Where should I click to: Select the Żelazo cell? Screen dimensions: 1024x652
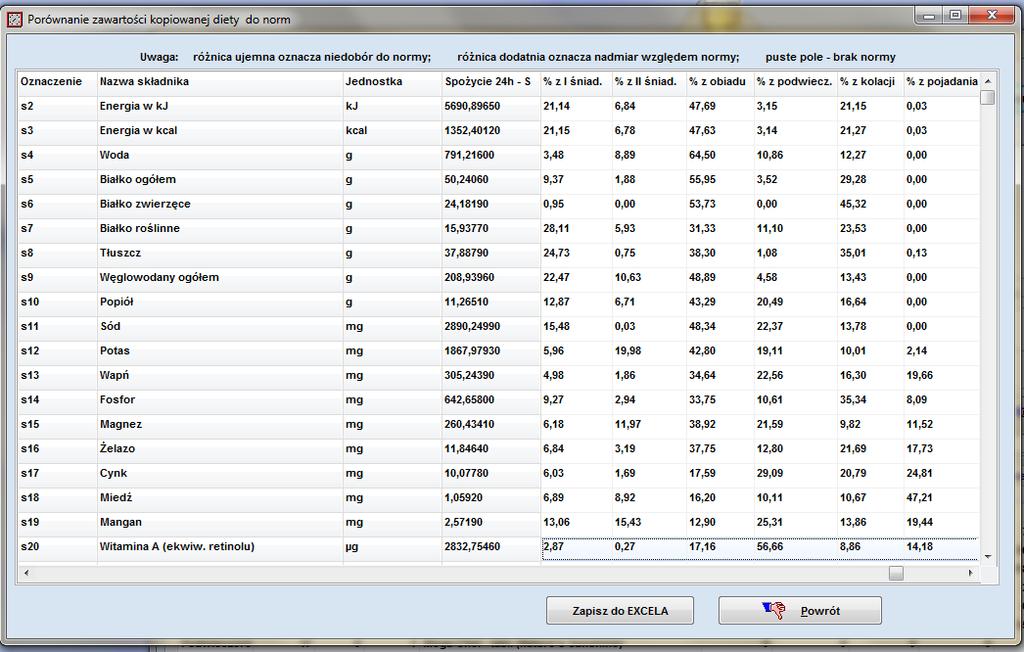(220, 449)
